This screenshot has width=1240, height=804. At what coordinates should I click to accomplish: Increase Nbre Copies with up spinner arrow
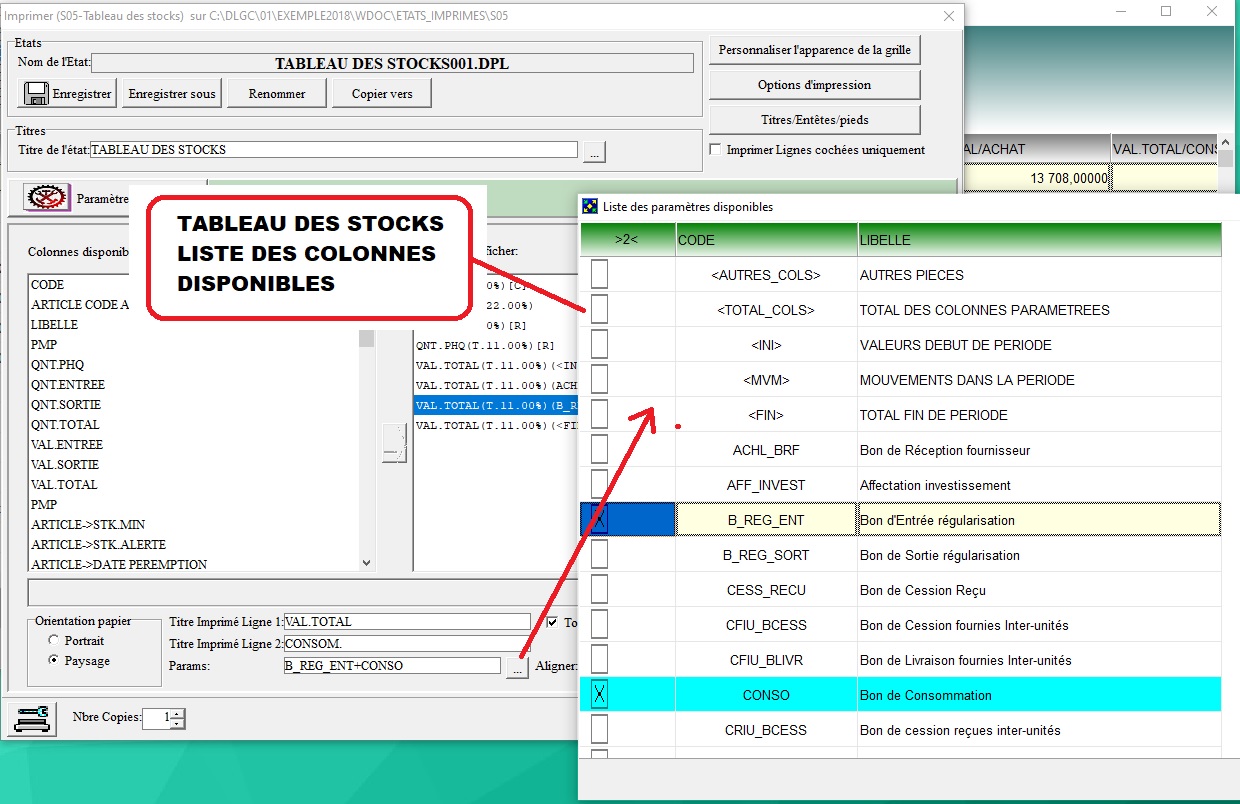point(177,713)
